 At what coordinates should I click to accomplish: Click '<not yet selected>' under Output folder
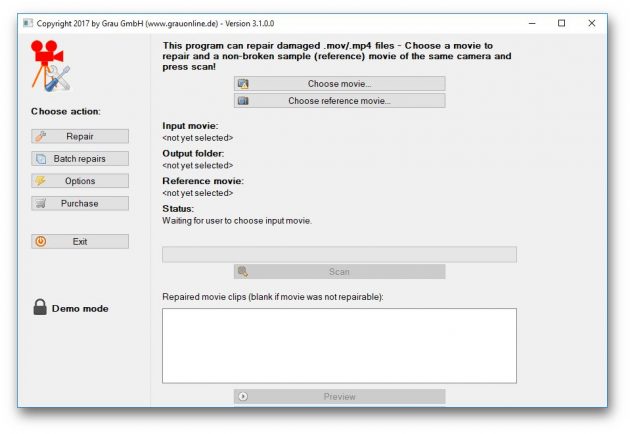[198, 166]
